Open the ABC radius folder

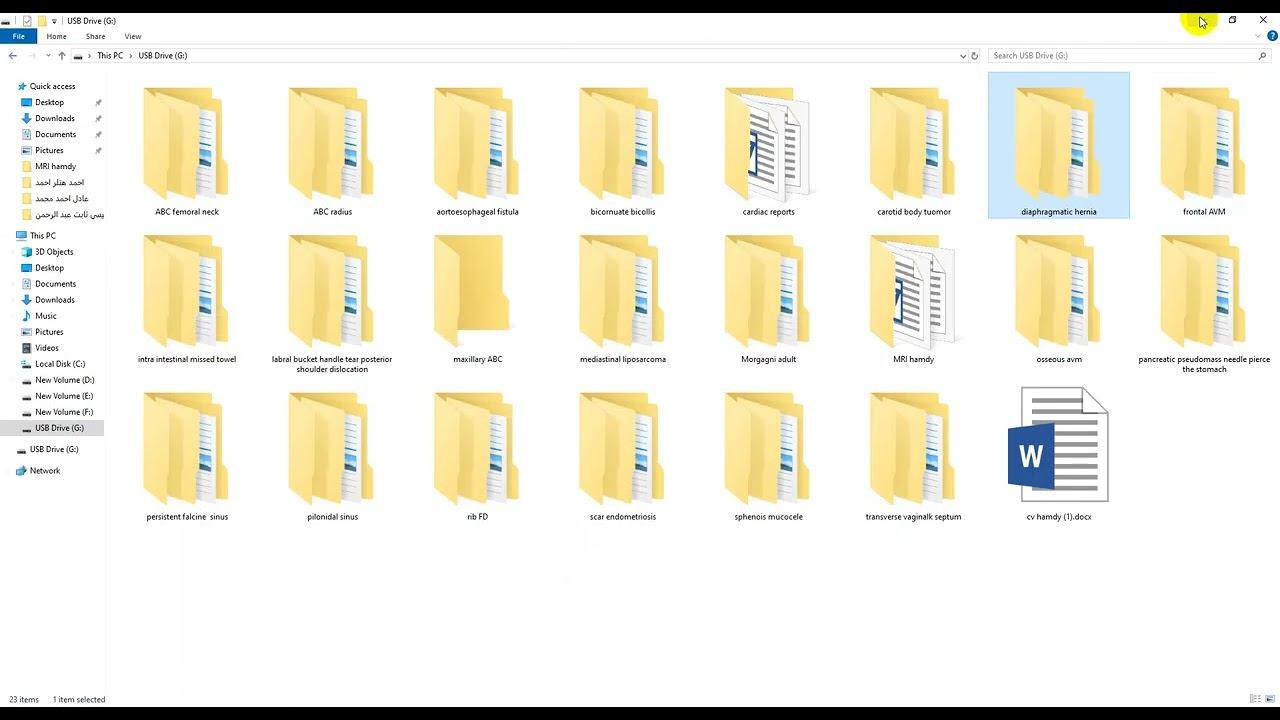[x=332, y=152]
